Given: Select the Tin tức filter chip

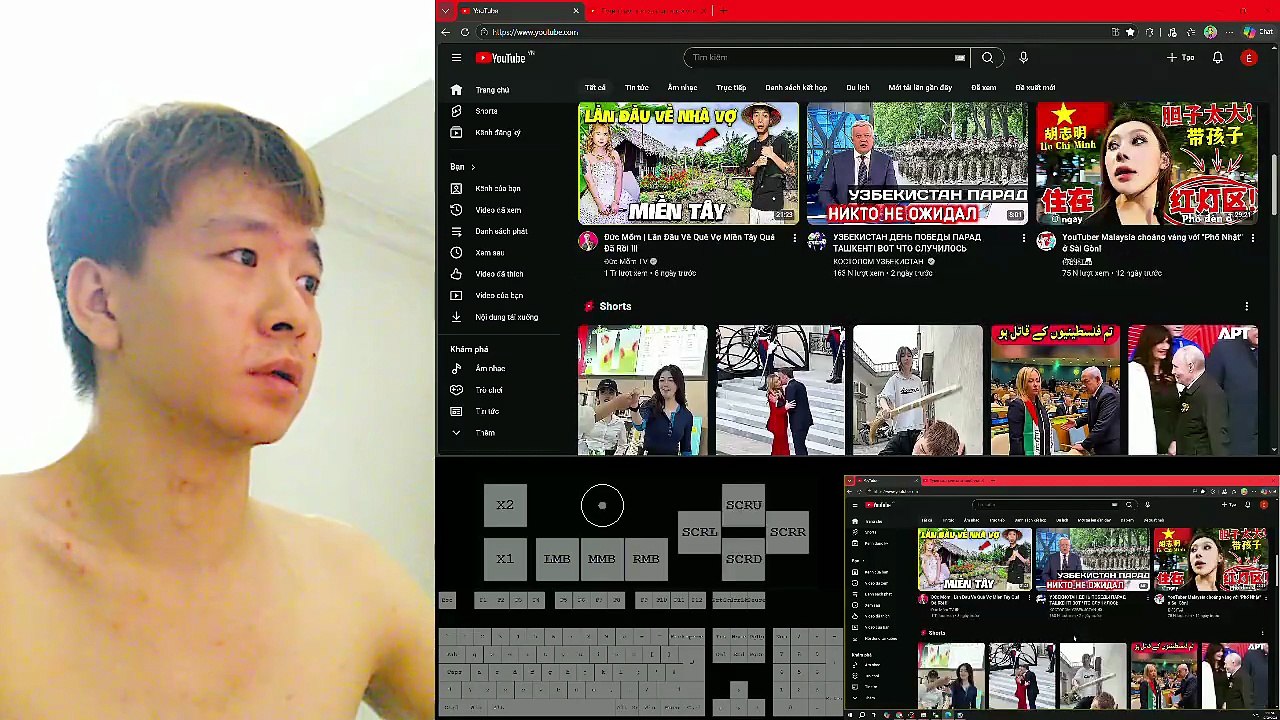Looking at the screenshot, I should pyautogui.click(x=636, y=88).
